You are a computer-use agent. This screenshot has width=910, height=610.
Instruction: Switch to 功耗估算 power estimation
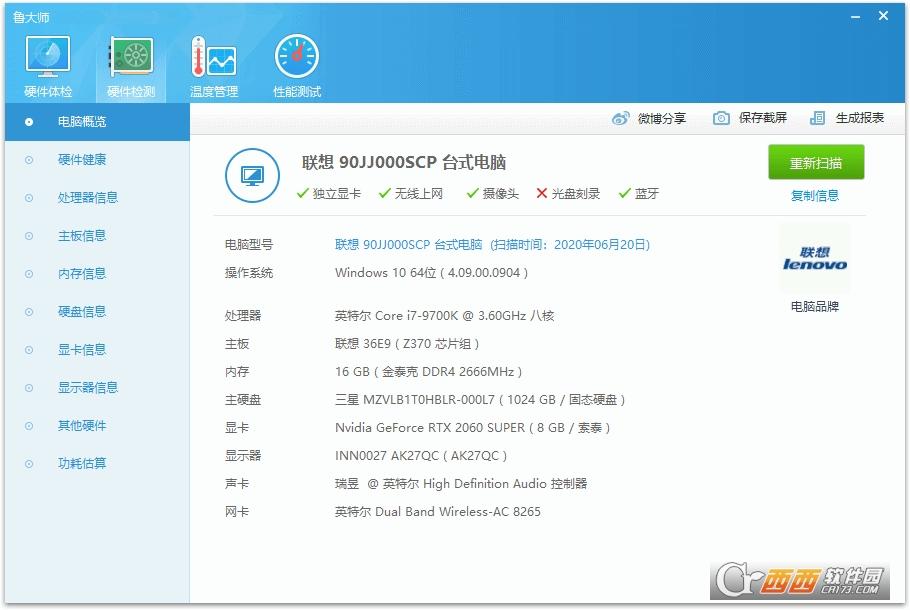tap(82, 464)
